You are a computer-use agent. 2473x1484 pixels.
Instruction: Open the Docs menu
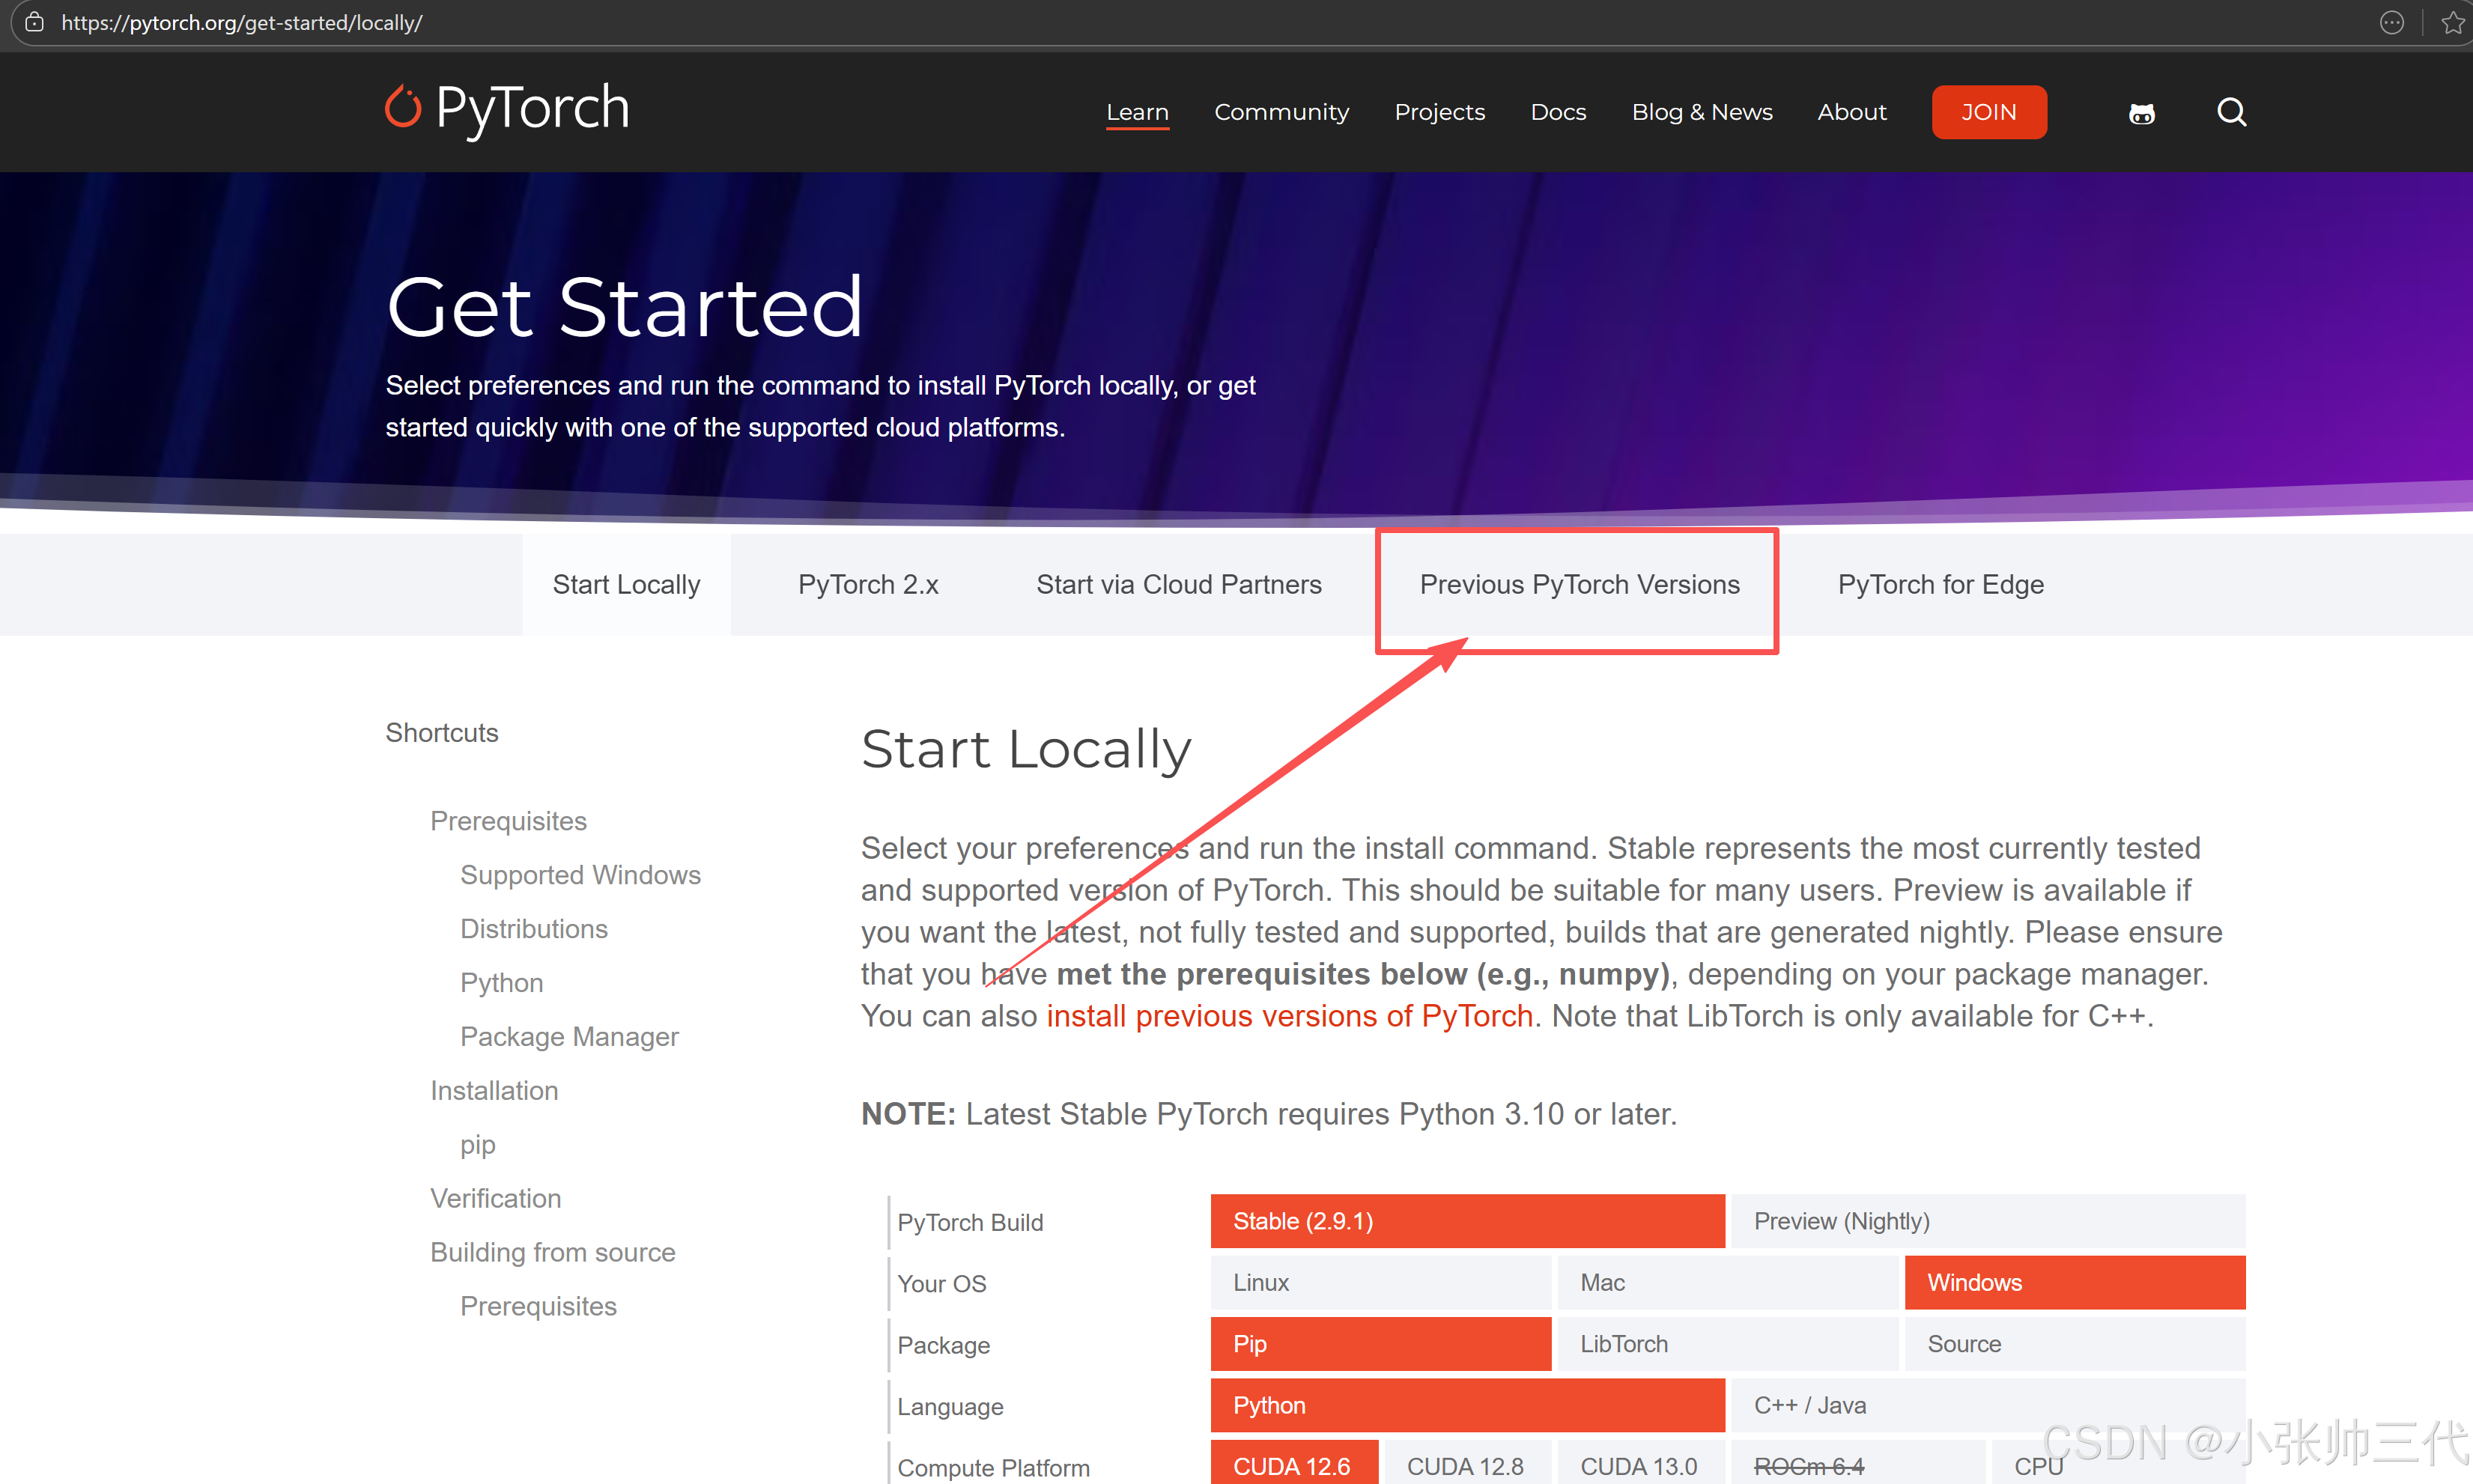[x=1558, y=112]
